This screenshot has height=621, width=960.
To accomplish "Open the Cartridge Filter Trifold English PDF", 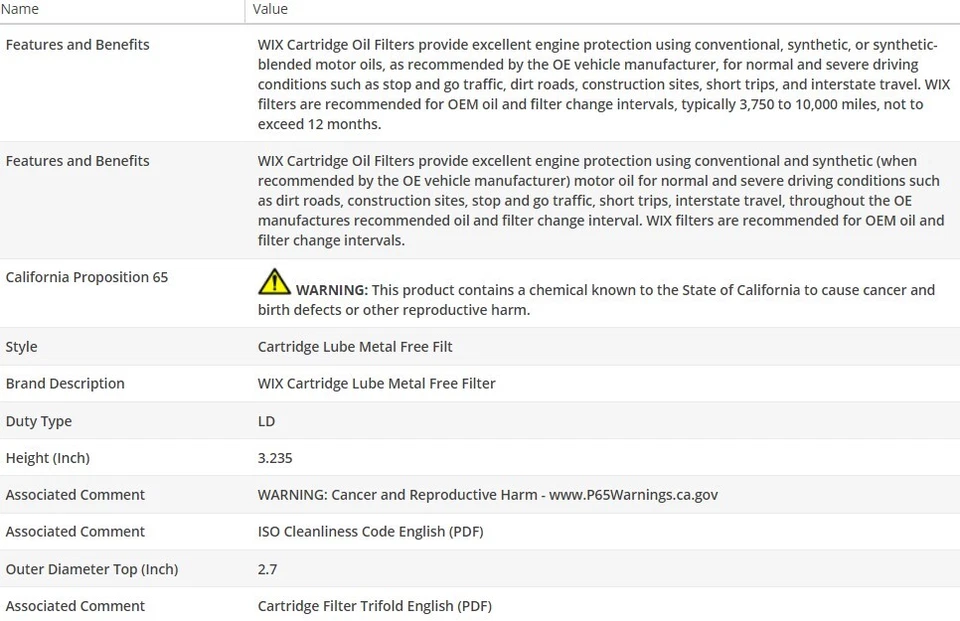I will (x=374, y=606).
